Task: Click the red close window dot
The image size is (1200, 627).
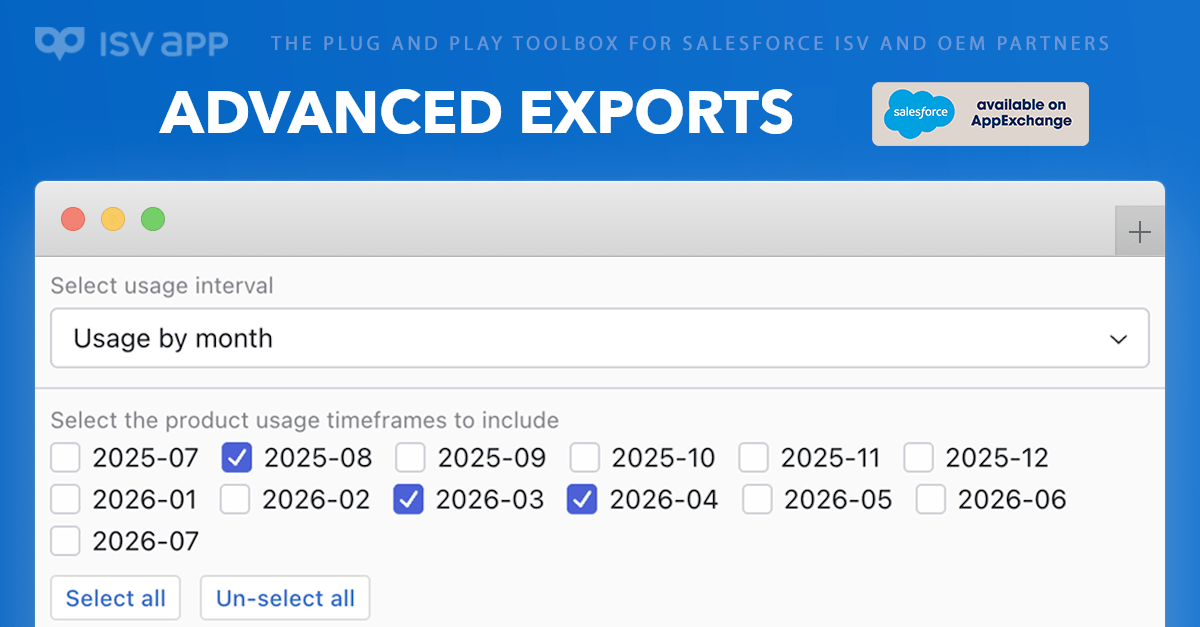Action: [x=73, y=219]
